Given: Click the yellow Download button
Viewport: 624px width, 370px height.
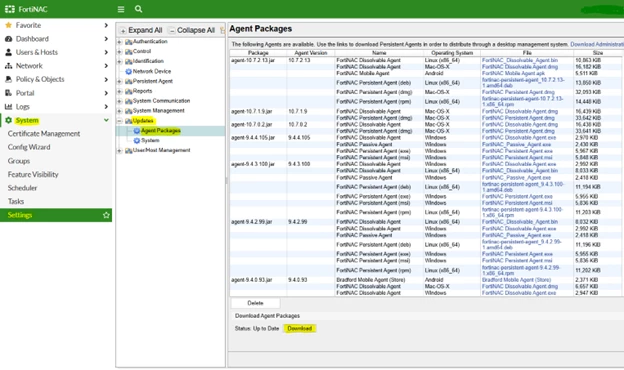Looking at the screenshot, I should 300,328.
